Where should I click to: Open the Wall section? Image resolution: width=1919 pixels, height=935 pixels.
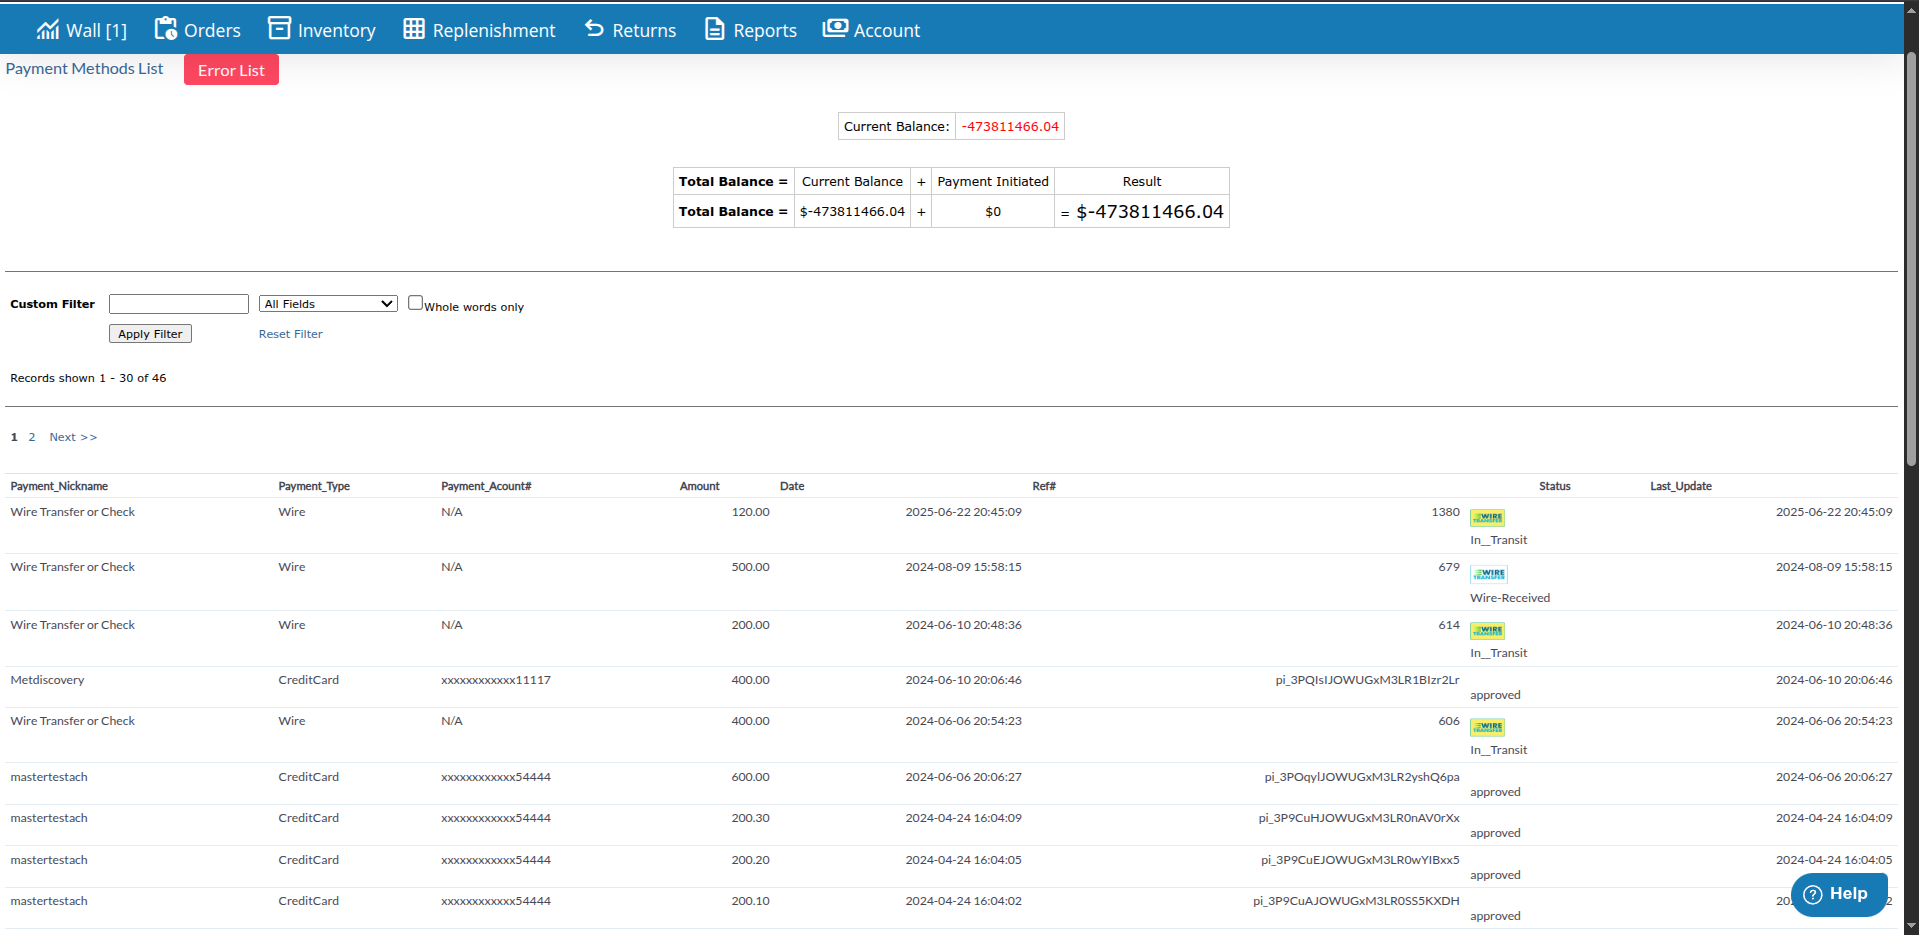click(x=81, y=29)
